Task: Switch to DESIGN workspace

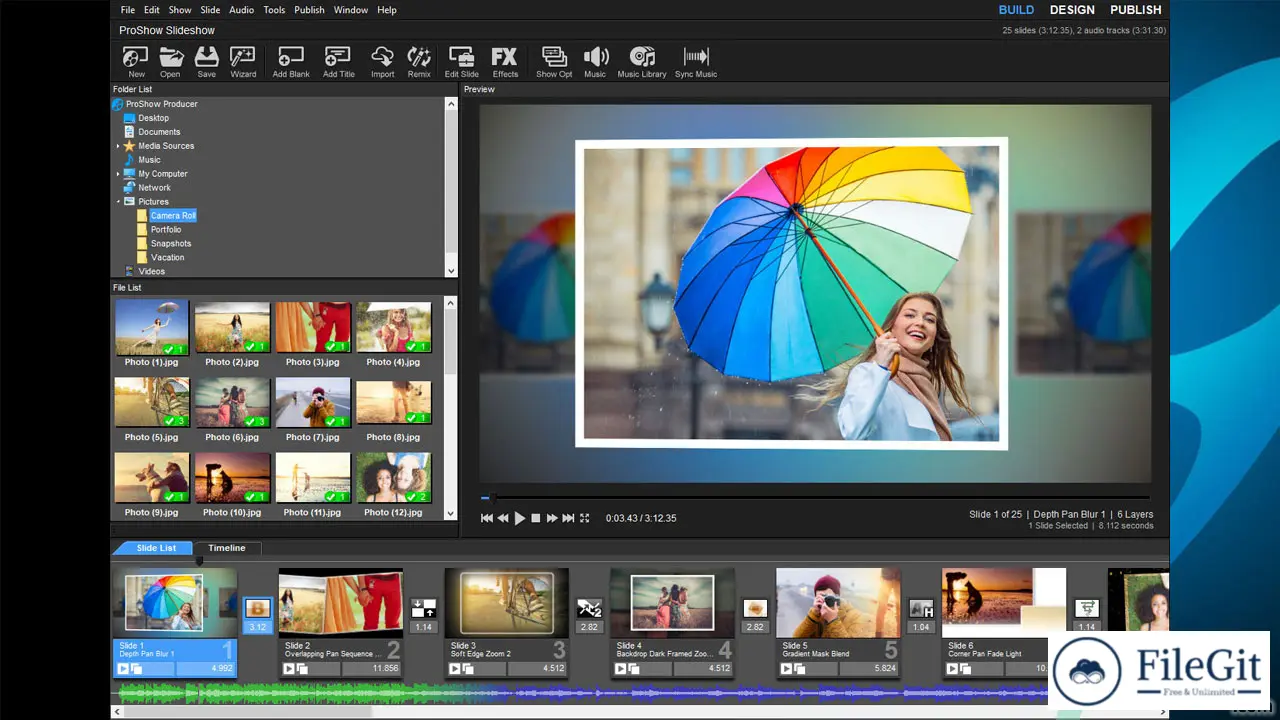Action: (x=1072, y=10)
